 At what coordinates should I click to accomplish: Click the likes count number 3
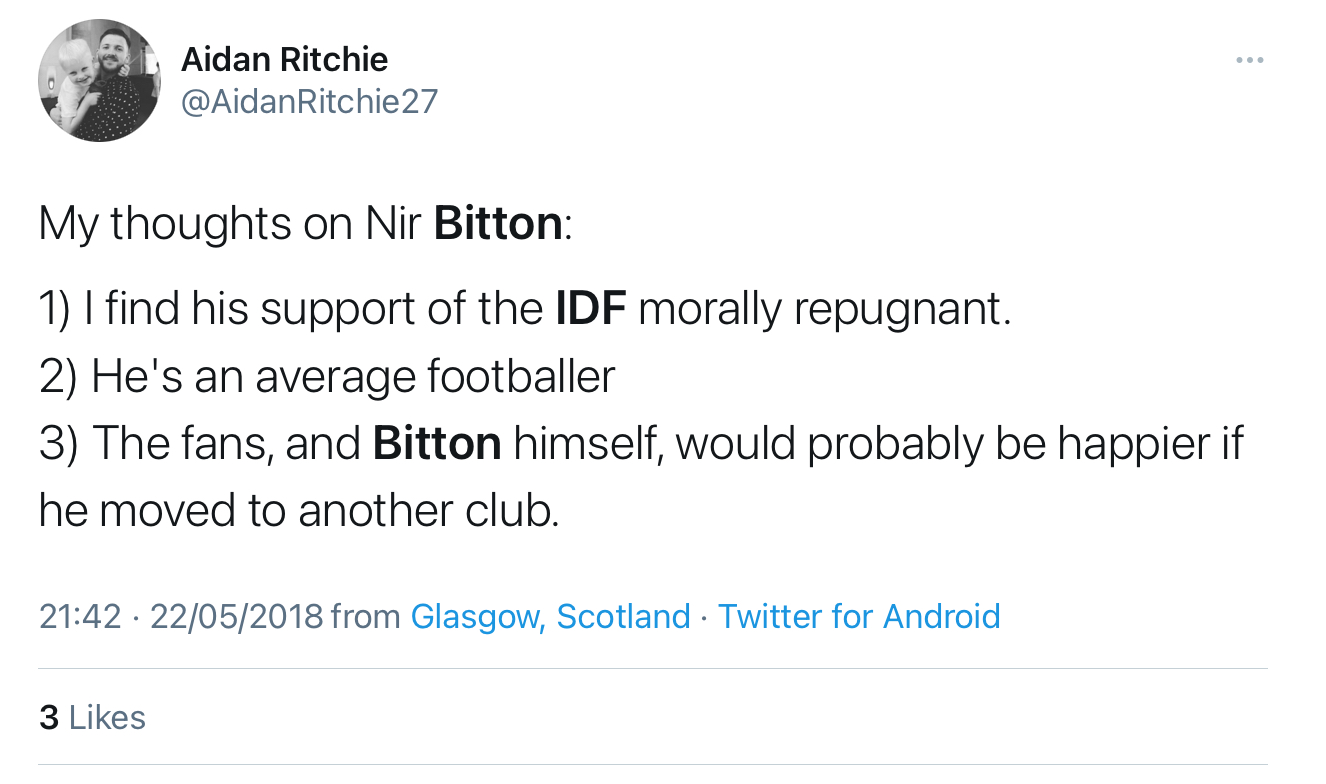(x=48, y=717)
